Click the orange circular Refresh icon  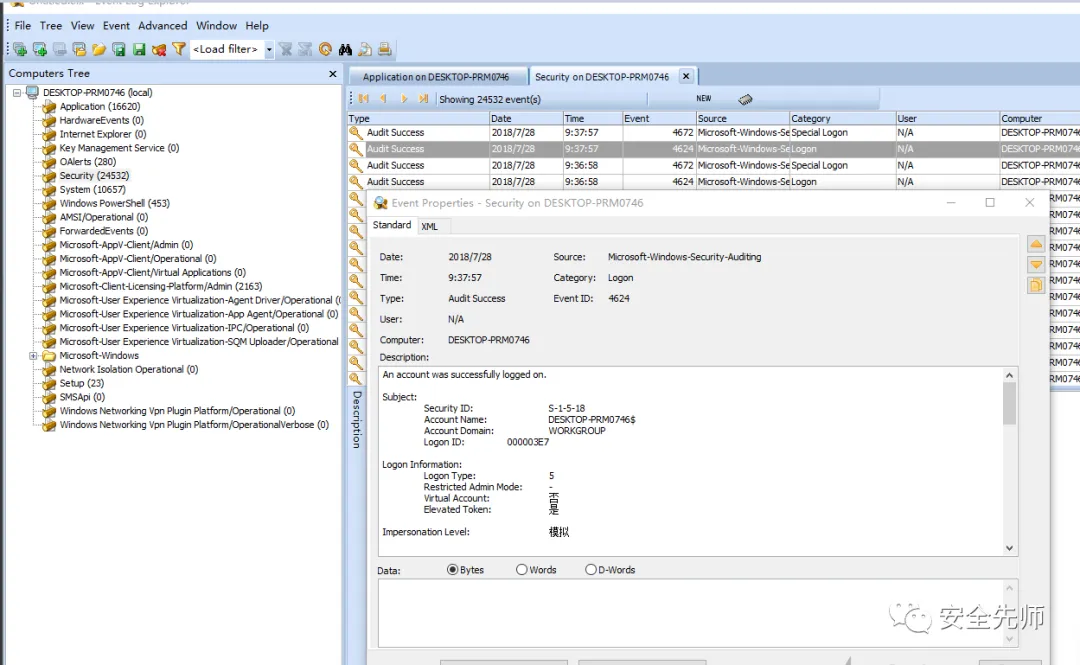(325, 49)
